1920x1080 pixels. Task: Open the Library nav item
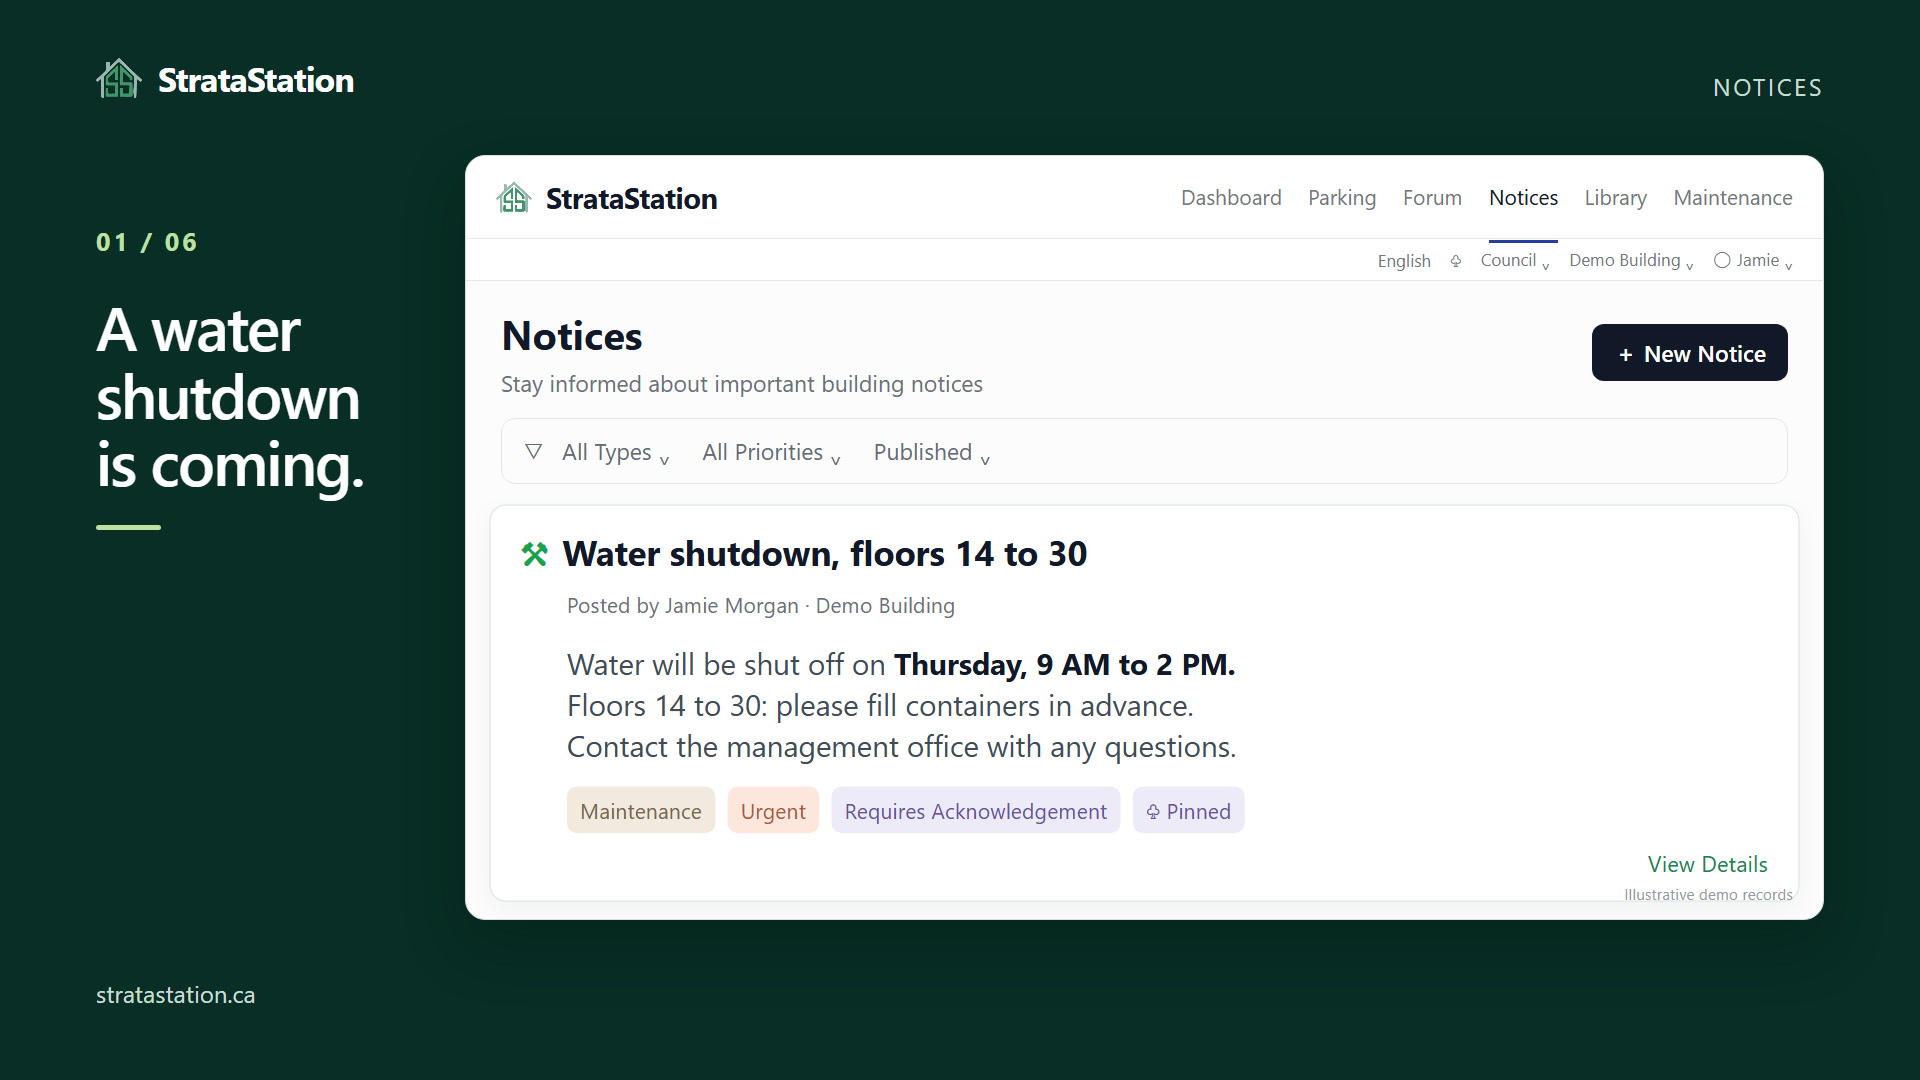(x=1615, y=198)
